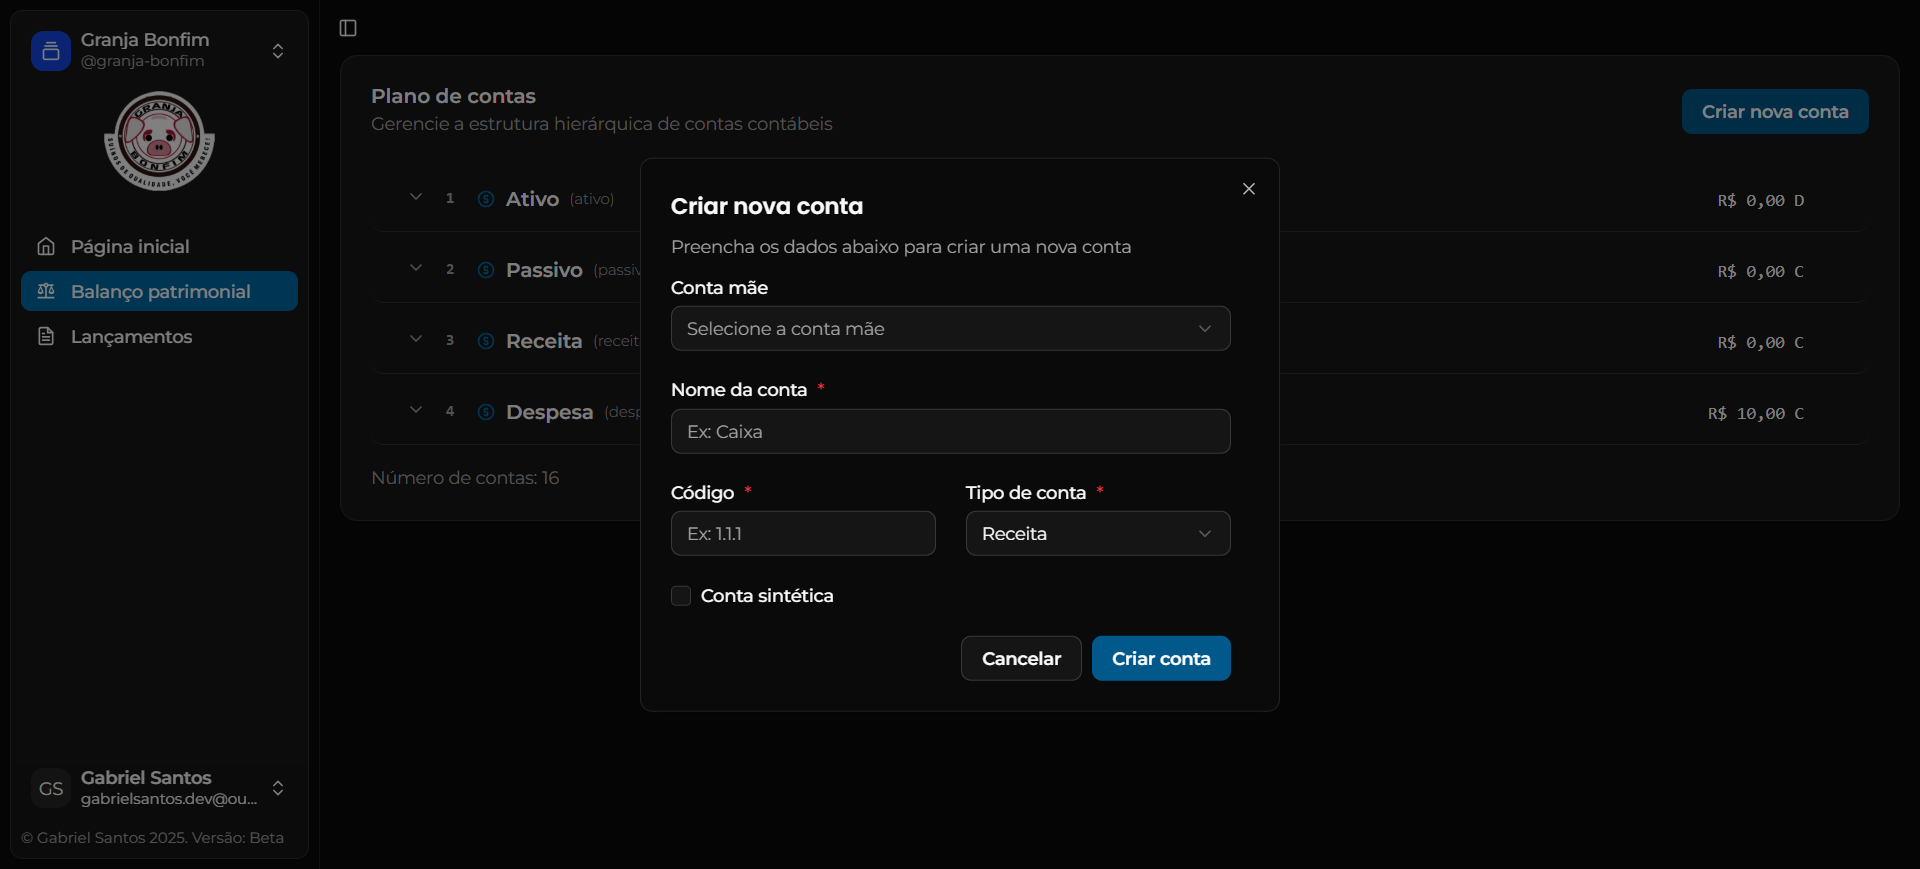Image resolution: width=1920 pixels, height=869 pixels.
Task: Click the coin icon beside Despesa
Action: click(486, 412)
